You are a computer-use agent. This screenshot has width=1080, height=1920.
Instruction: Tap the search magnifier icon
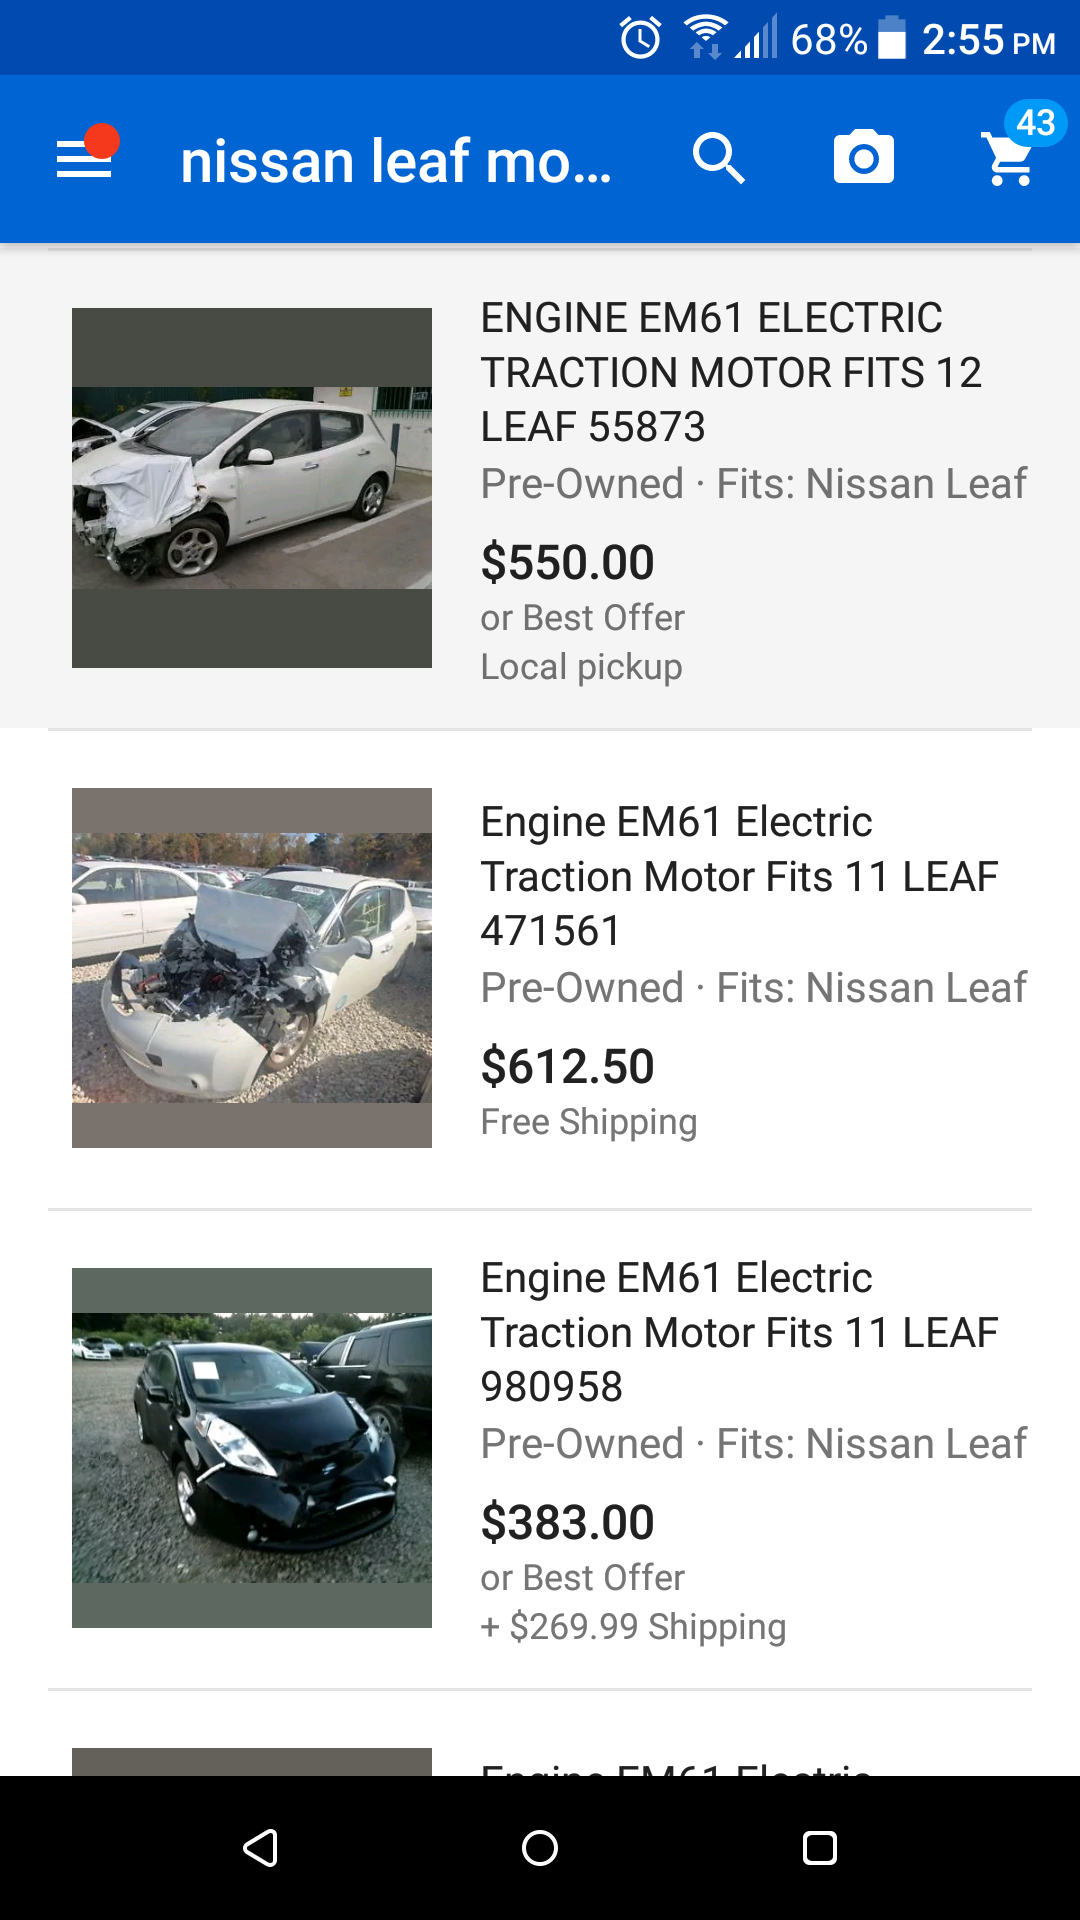pyautogui.click(x=718, y=159)
